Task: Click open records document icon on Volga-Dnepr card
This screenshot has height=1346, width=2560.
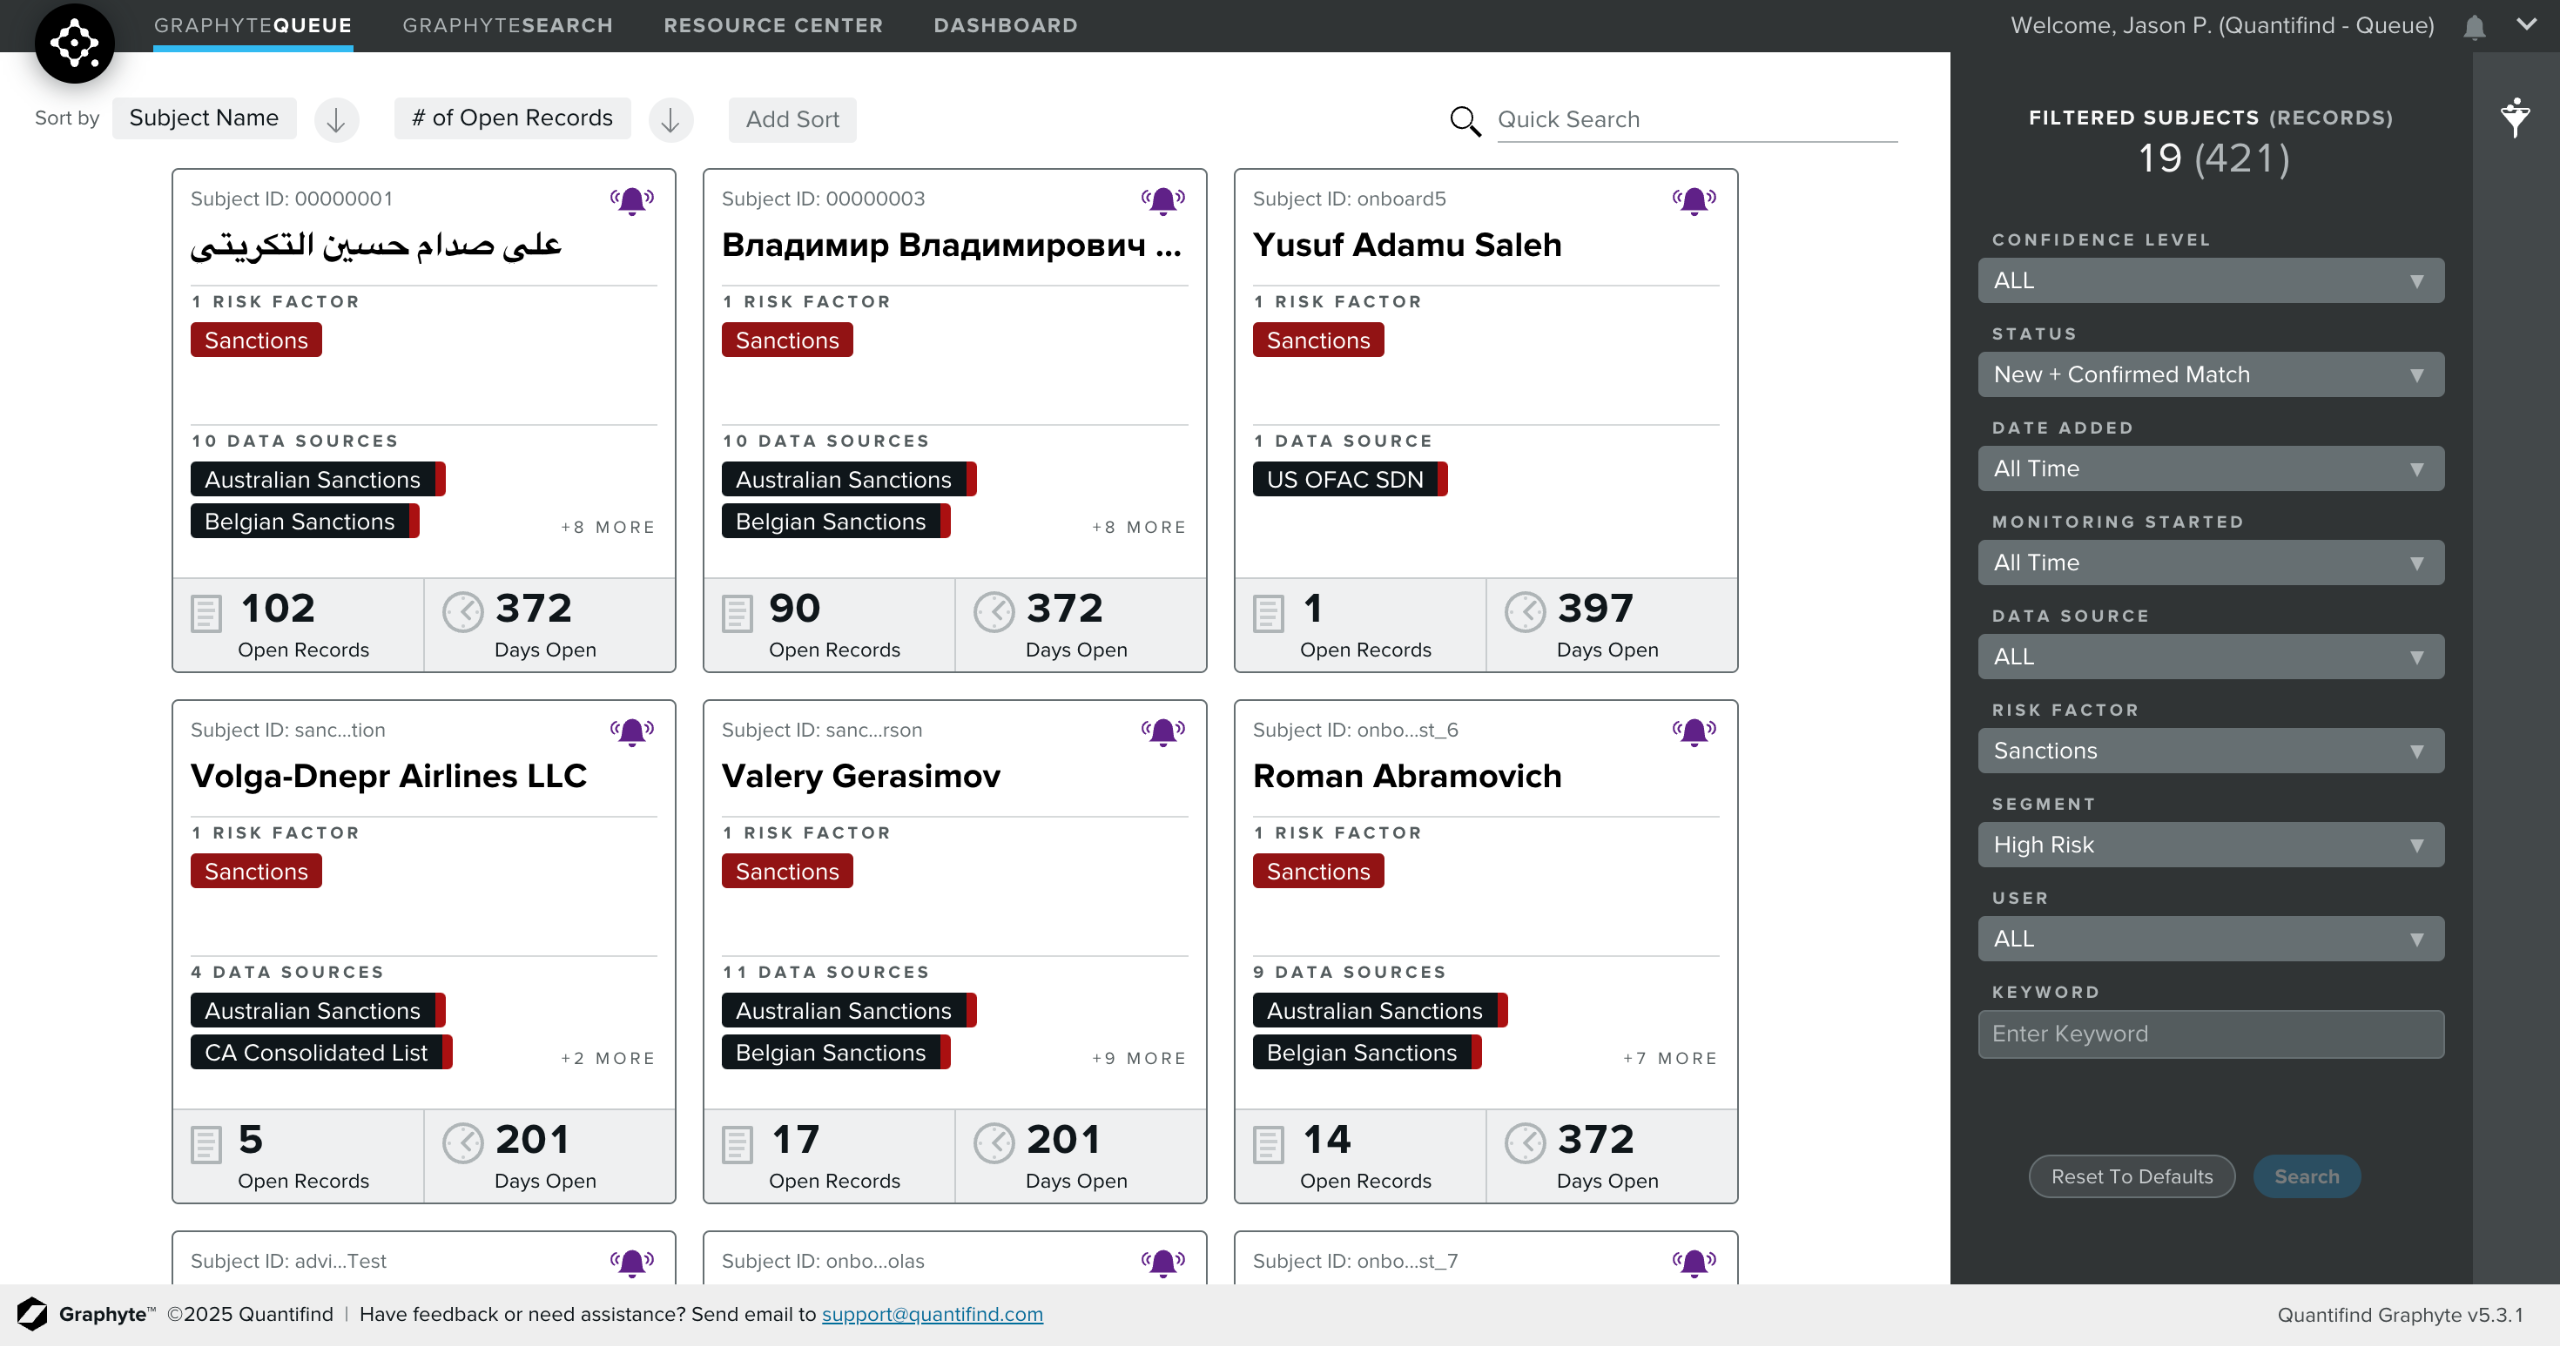Action: (x=206, y=1144)
